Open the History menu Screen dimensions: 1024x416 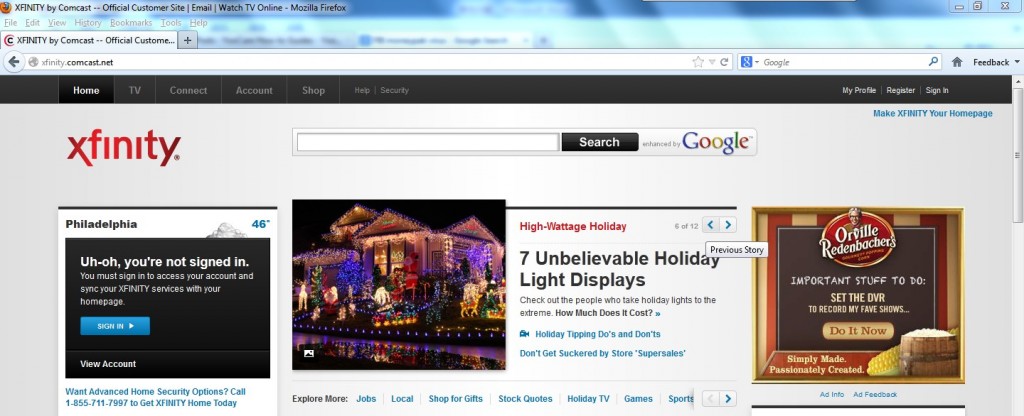88,23
